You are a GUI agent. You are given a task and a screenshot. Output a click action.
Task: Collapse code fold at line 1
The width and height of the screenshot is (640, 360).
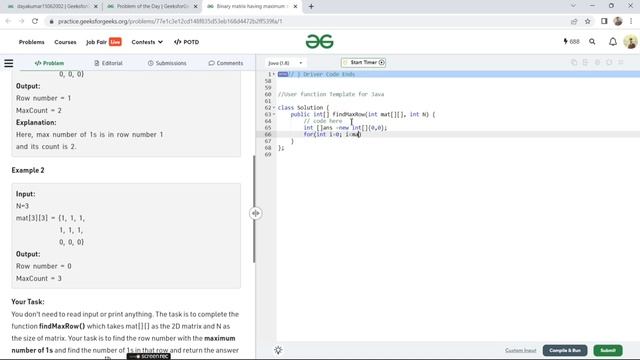coord(274,74)
